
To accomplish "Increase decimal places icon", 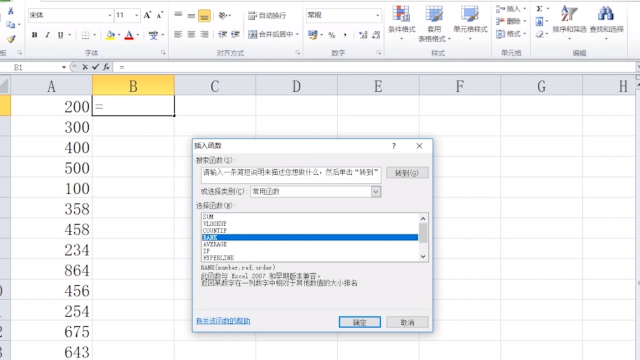I will (363, 35).
